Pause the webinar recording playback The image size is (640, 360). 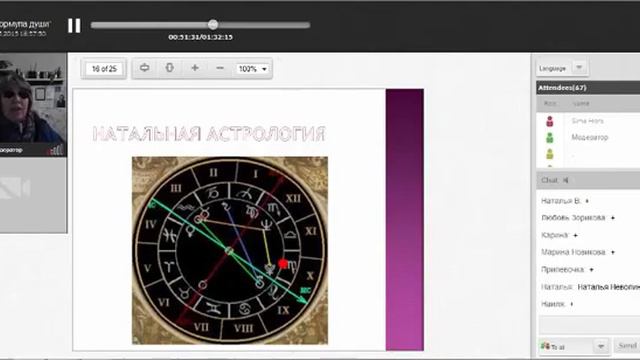tap(74, 25)
